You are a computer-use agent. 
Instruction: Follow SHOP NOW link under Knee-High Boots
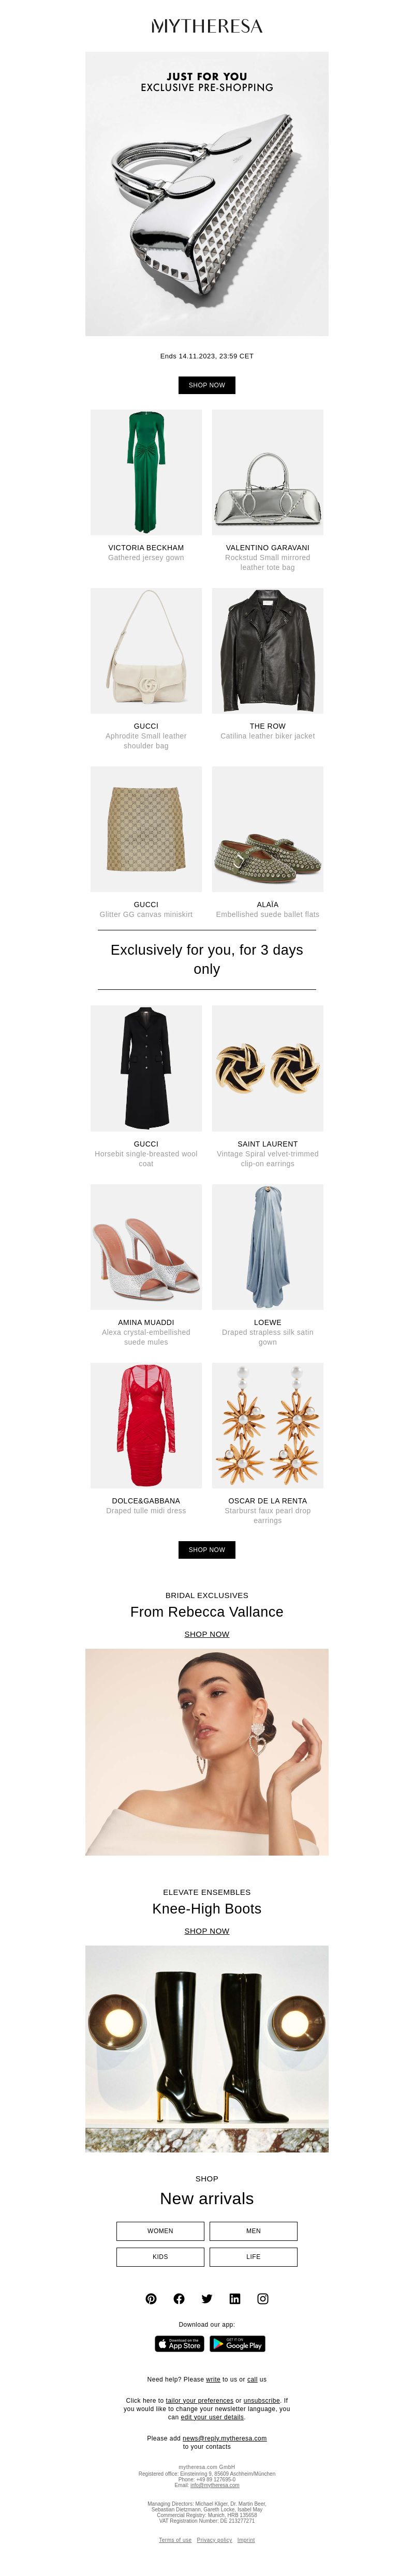pos(207,1932)
